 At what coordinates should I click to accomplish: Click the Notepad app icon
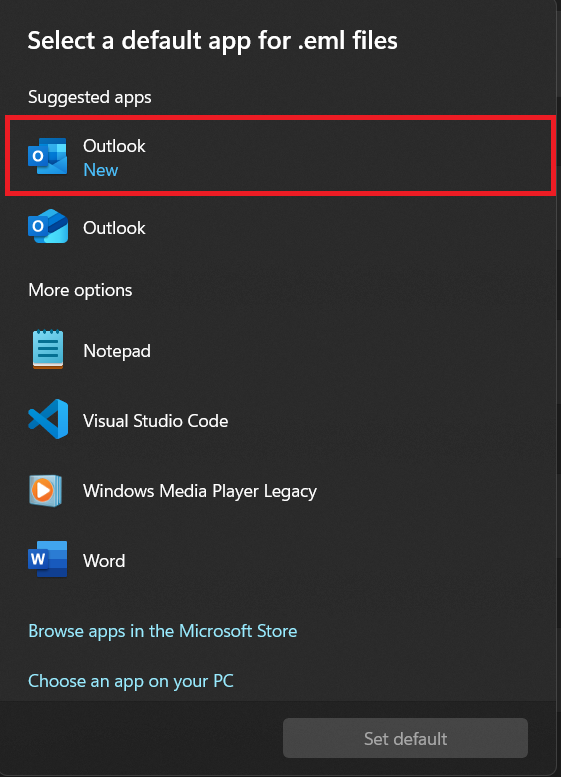coord(48,349)
